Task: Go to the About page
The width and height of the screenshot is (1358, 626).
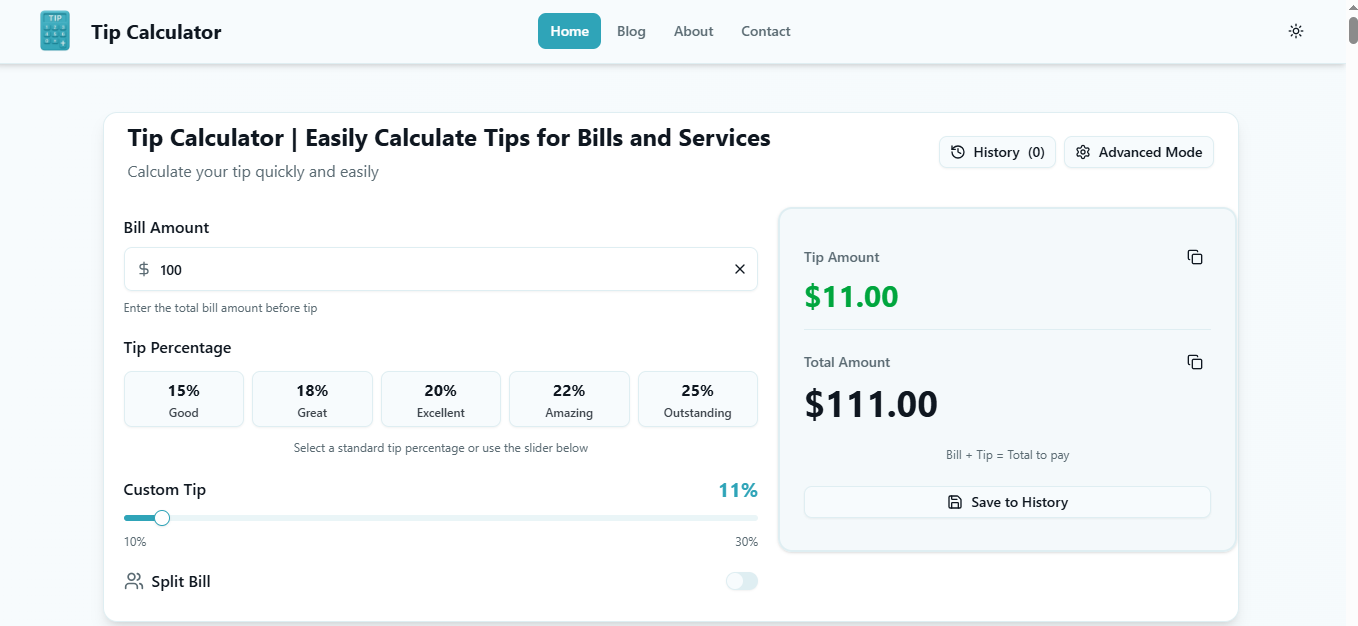Action: click(x=693, y=31)
